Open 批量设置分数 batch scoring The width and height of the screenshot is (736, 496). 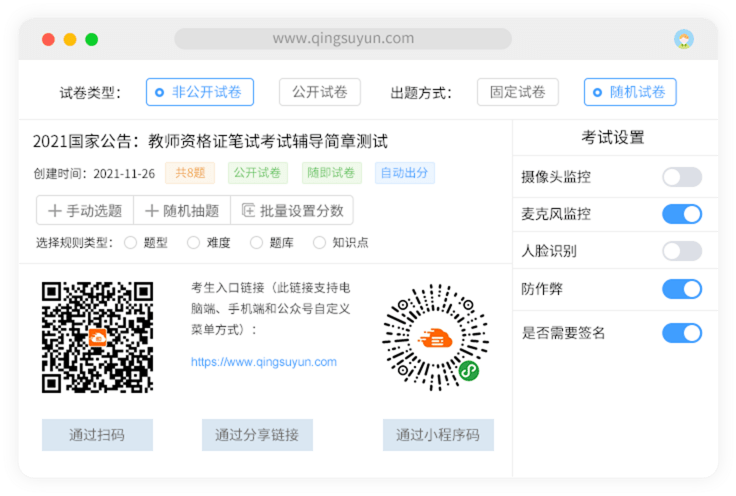[292, 210]
